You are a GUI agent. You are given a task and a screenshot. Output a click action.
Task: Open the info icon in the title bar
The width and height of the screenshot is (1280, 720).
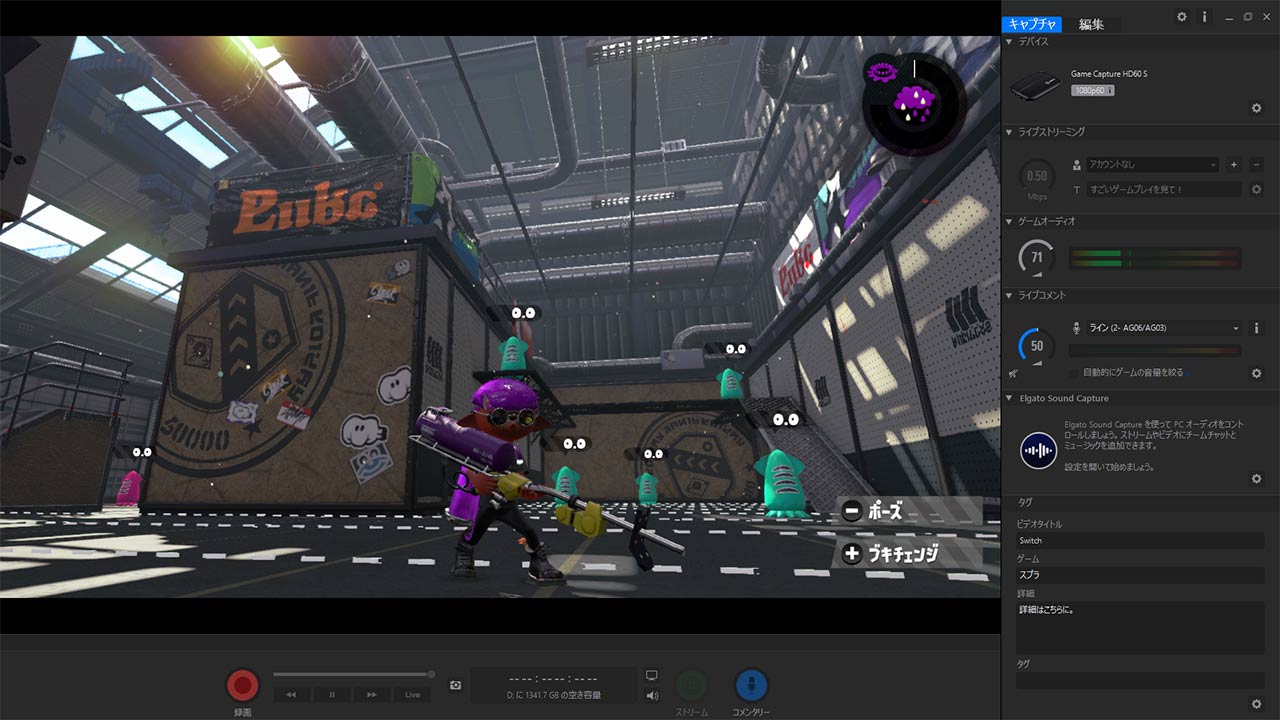tap(1205, 17)
